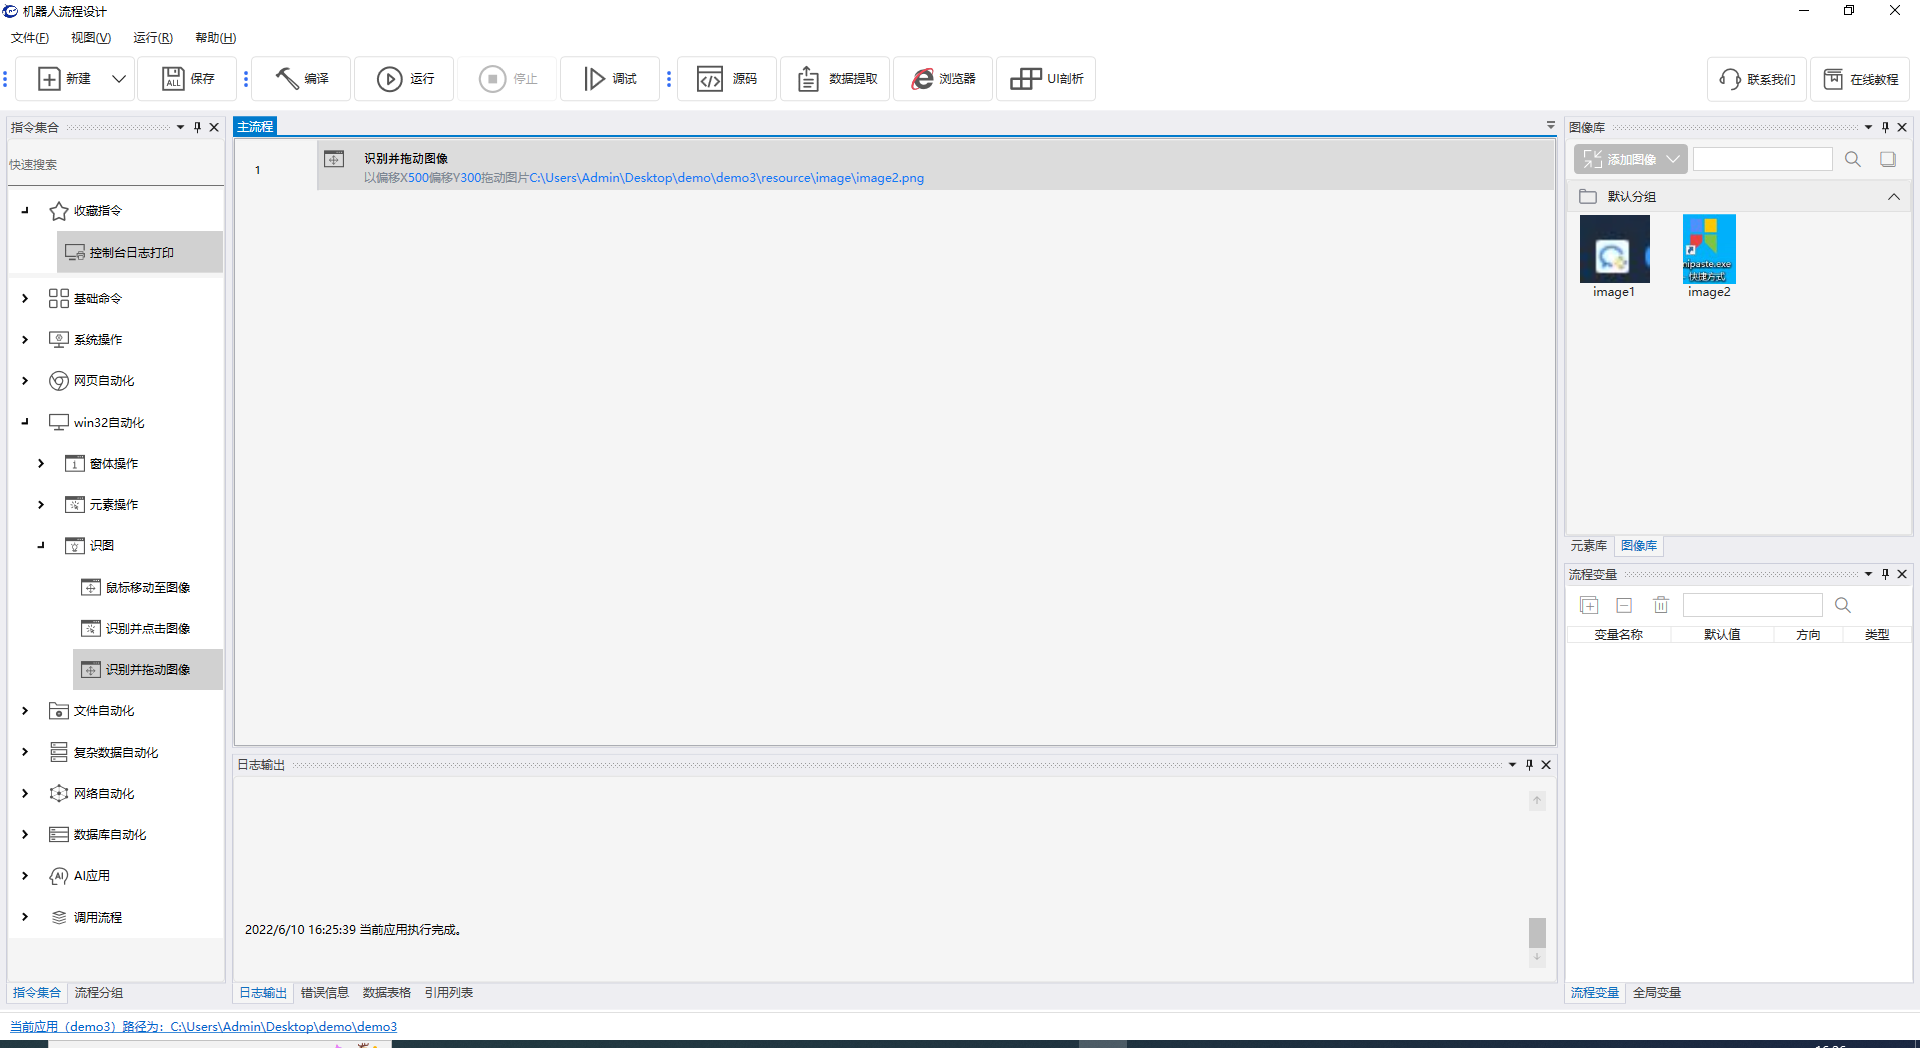The height and width of the screenshot is (1048, 1920).
Task: Switch to the 错误信息 tab
Action: pyautogui.click(x=324, y=993)
